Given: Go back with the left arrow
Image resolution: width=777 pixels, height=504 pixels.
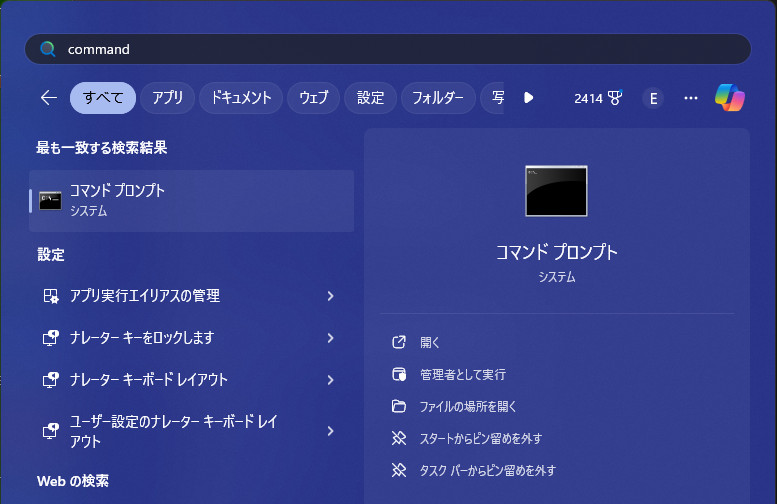Looking at the screenshot, I should (49, 98).
